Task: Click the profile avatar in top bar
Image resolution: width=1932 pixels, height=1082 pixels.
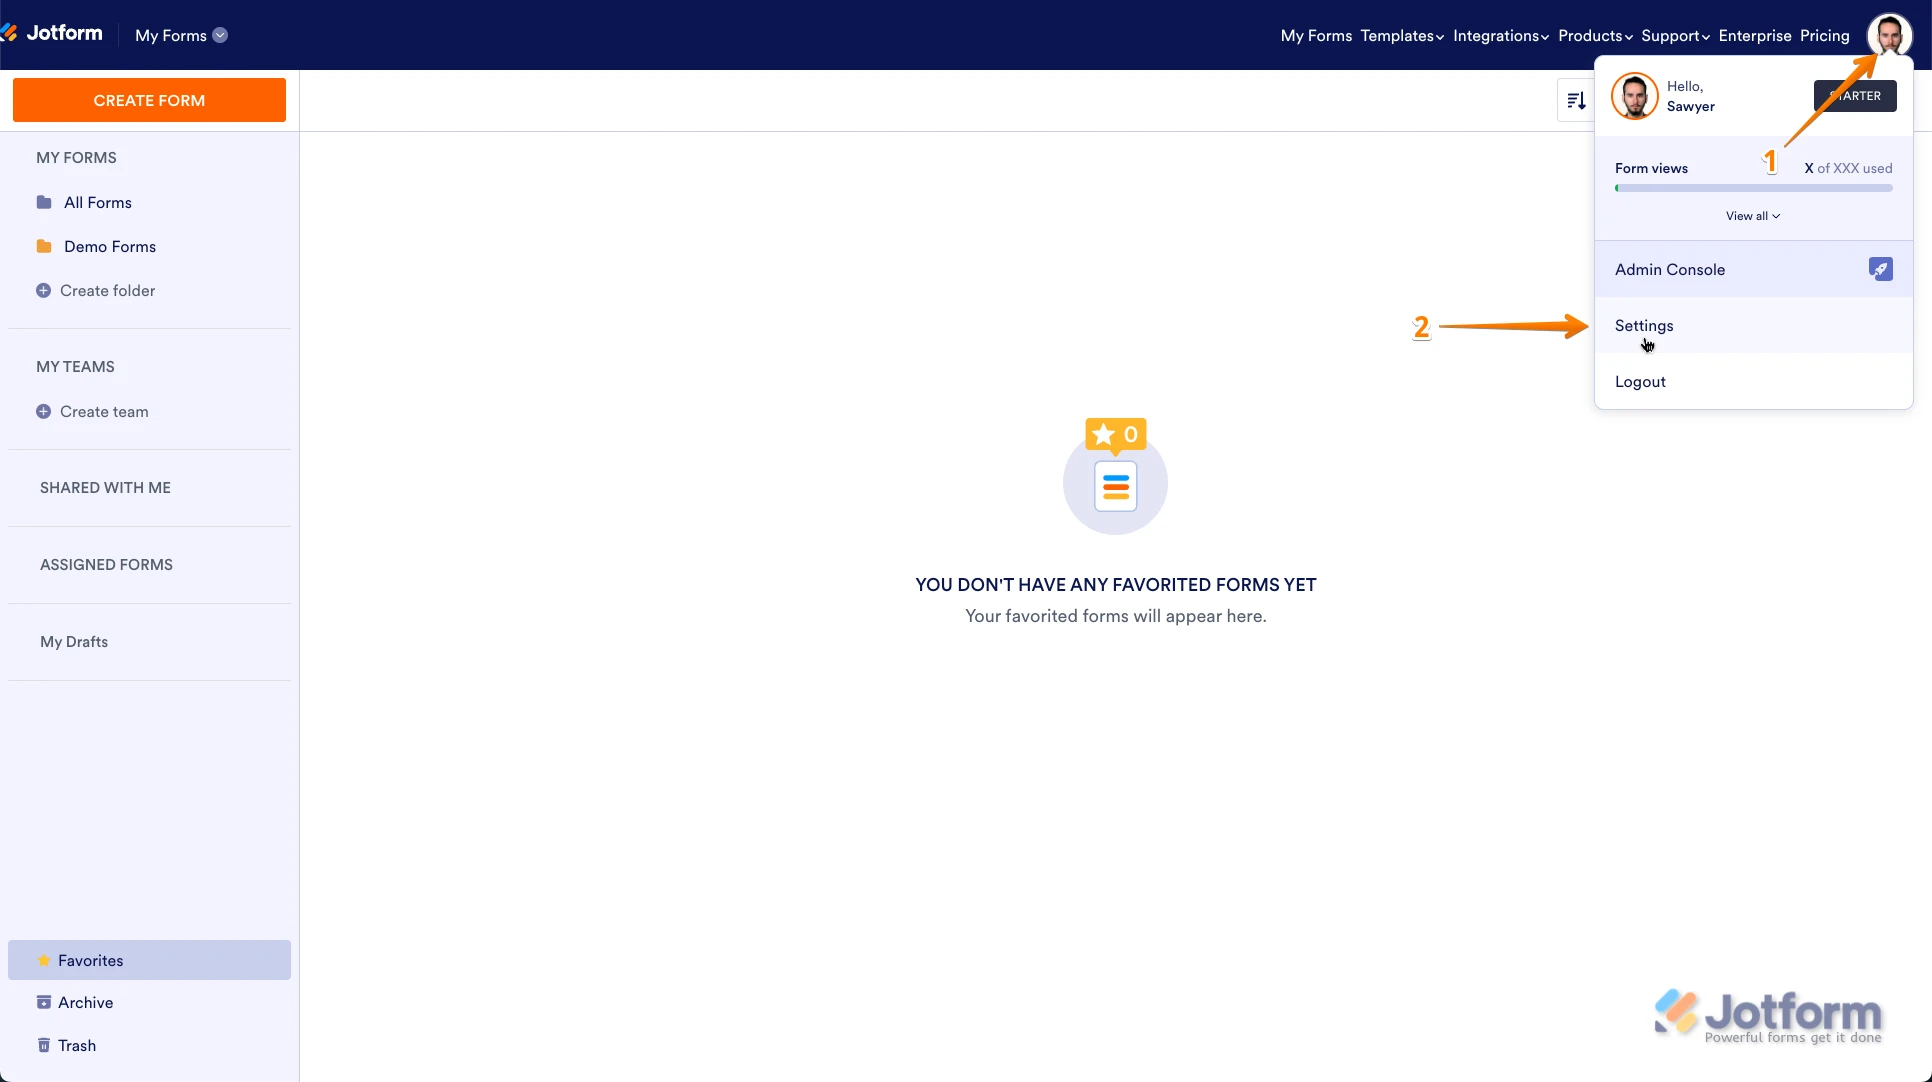Action: [x=1889, y=35]
